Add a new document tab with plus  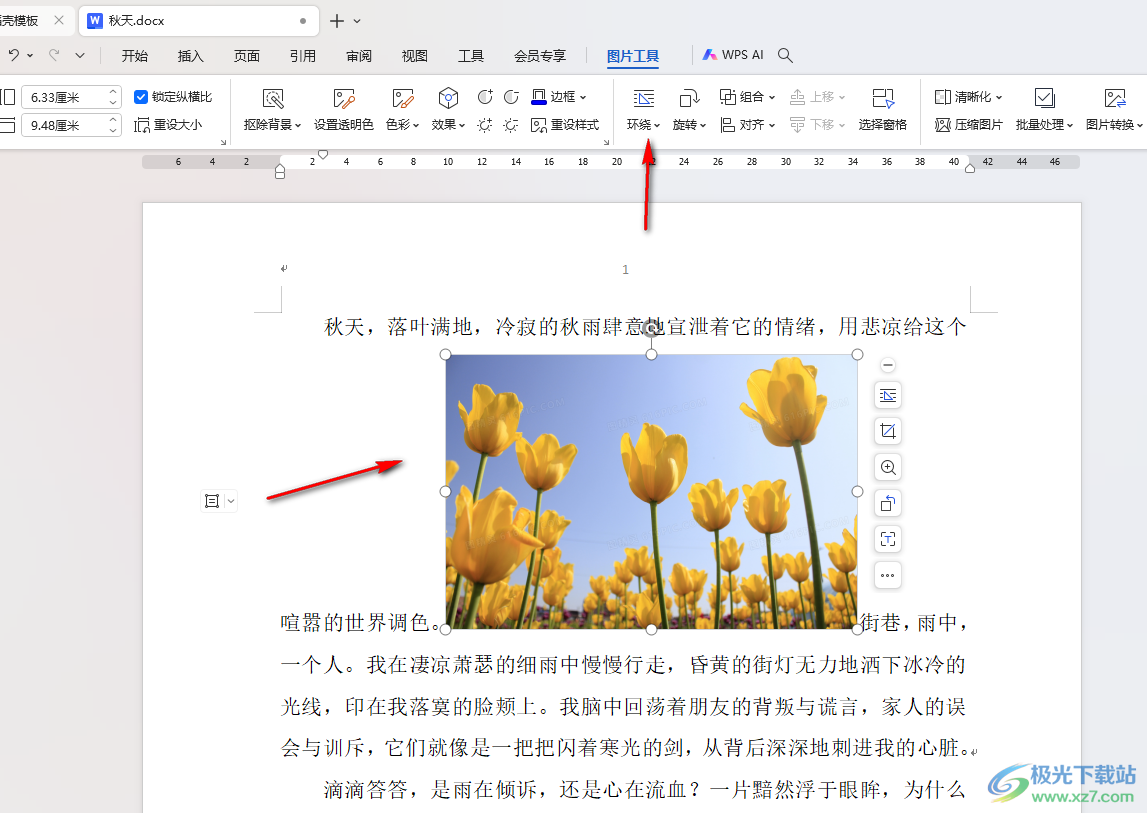(336, 21)
